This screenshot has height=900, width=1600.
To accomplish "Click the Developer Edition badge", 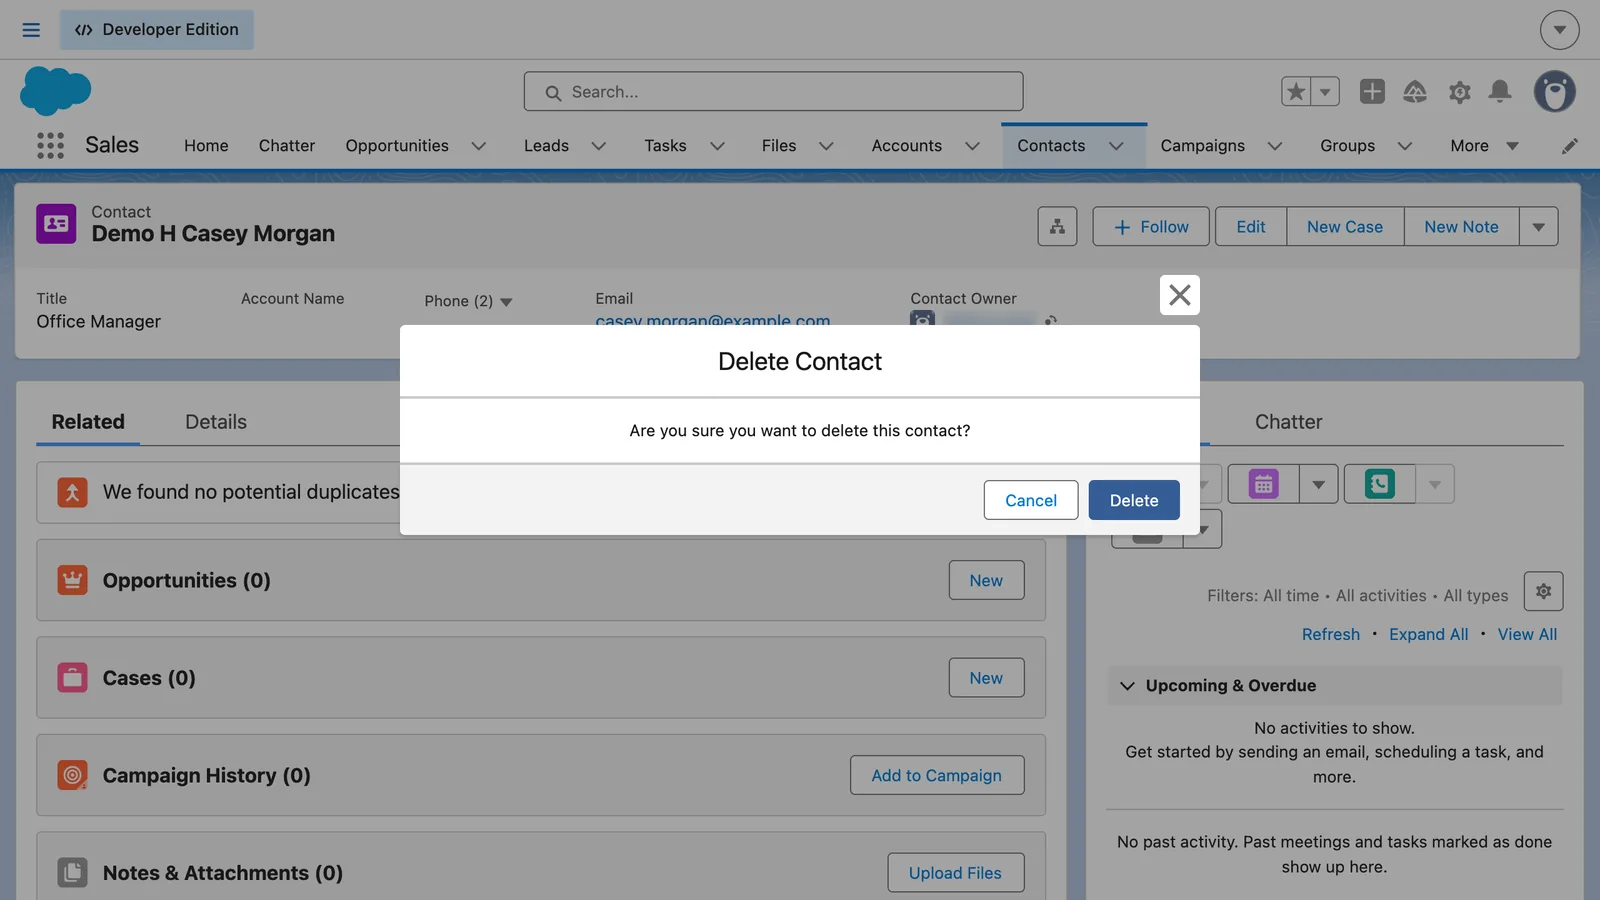I will 157,30.
